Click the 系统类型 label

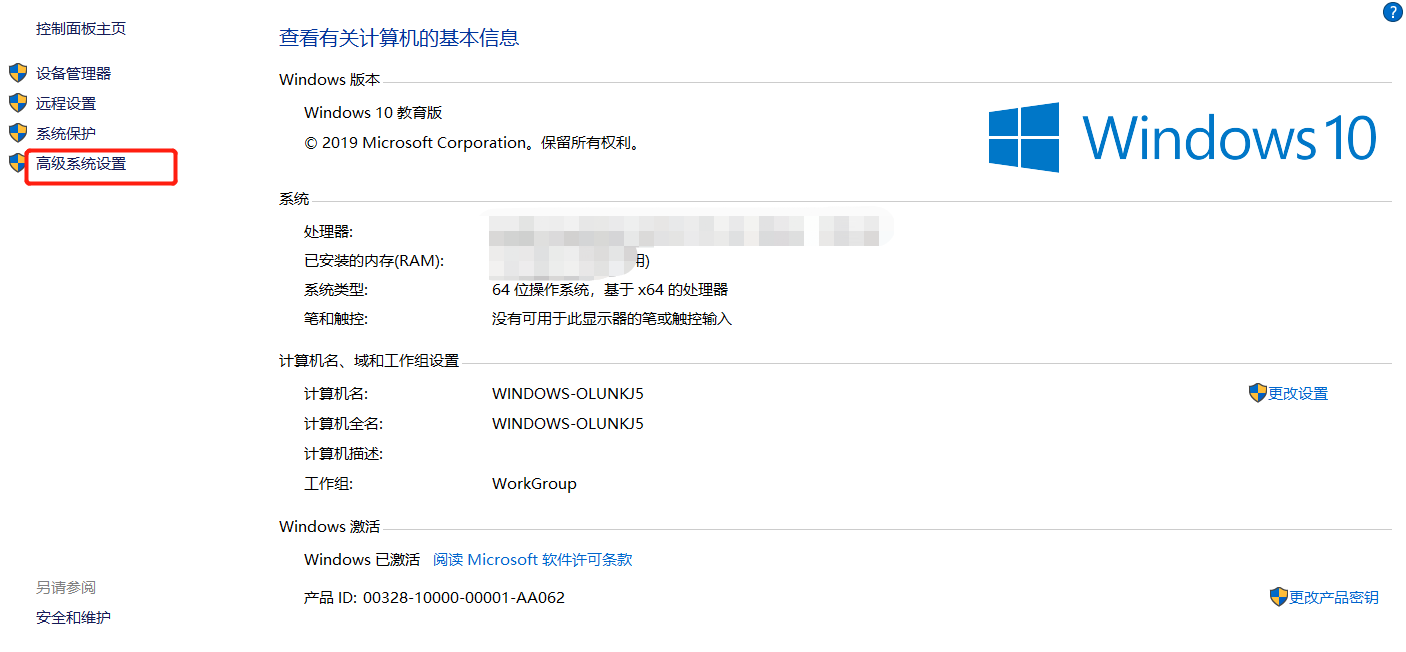[x=336, y=290]
